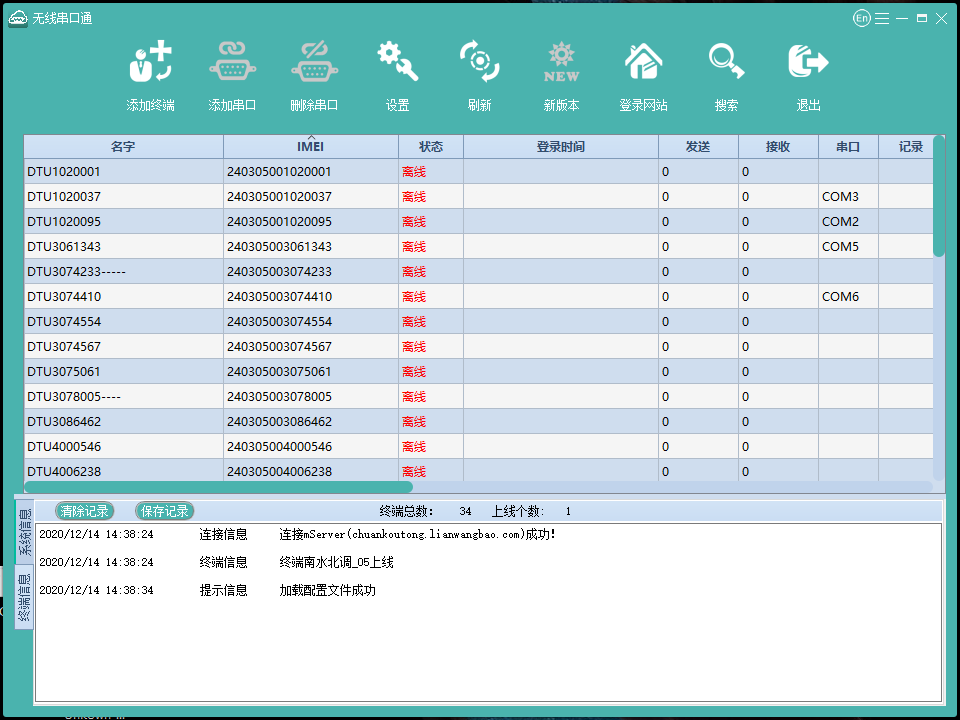Select row DTU1020001
This screenshot has width=960, height=720.
tap(479, 171)
